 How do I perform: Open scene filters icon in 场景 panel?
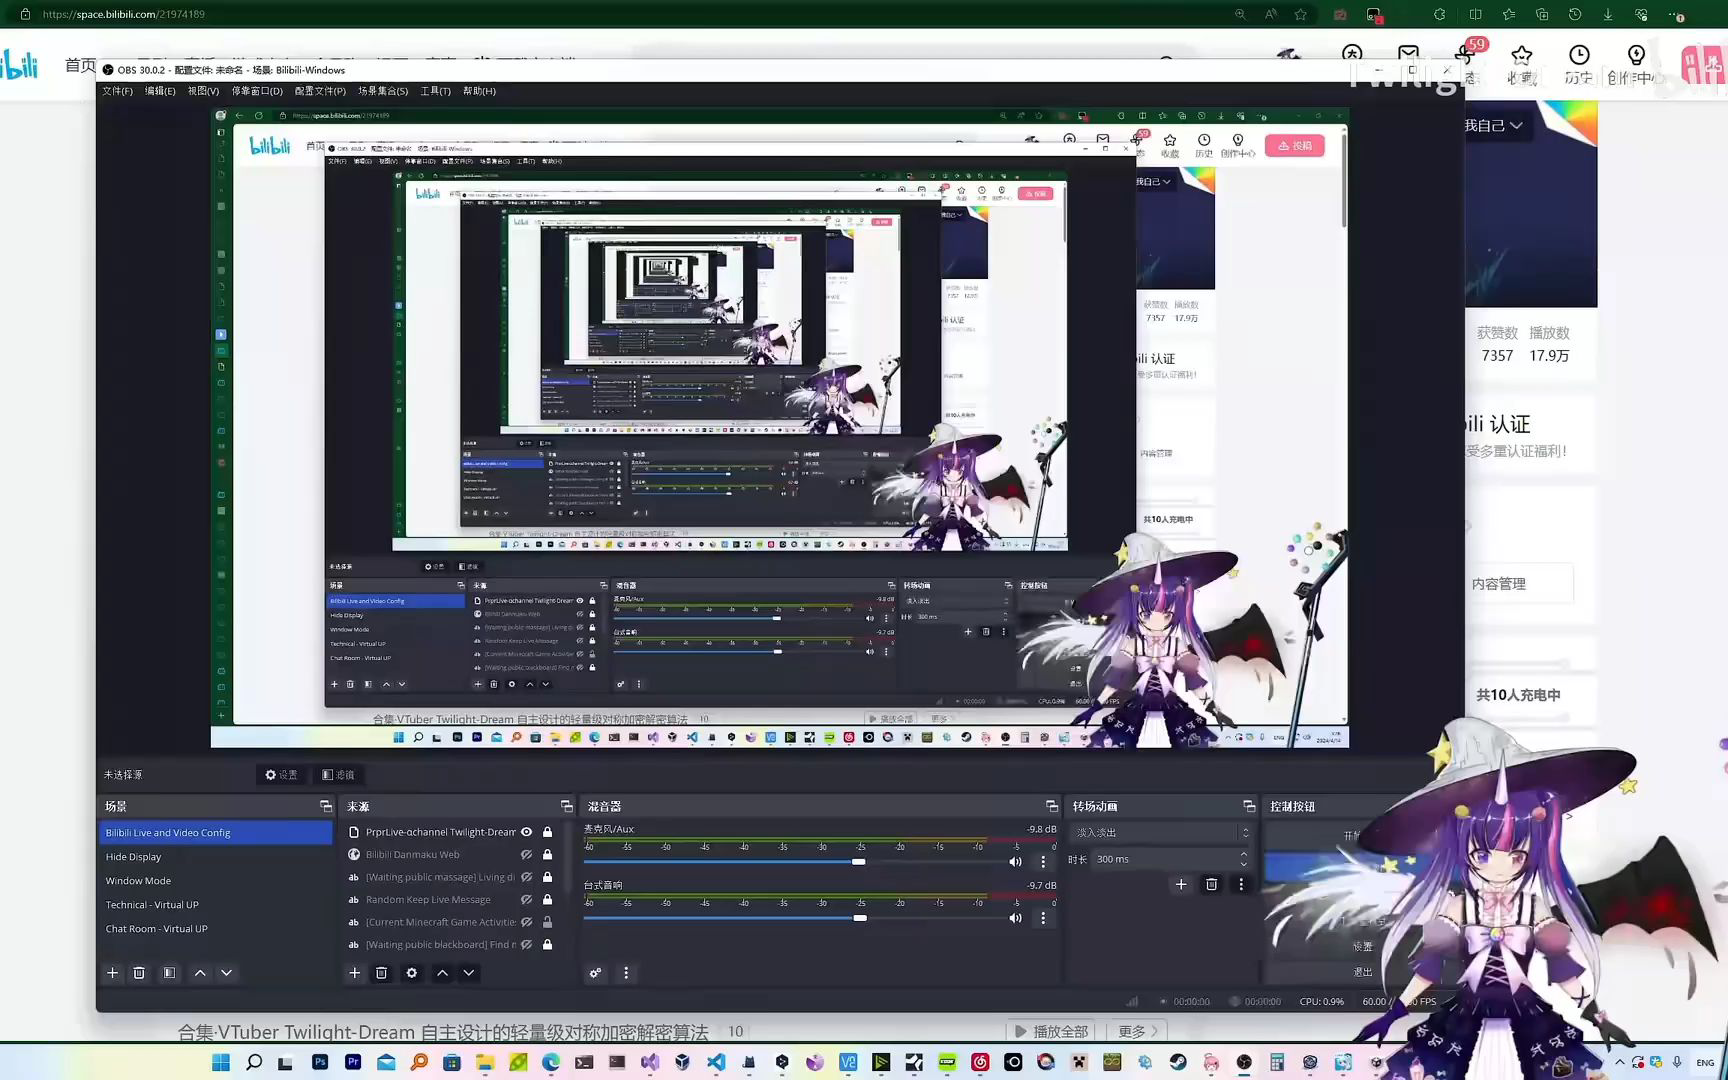(169, 973)
